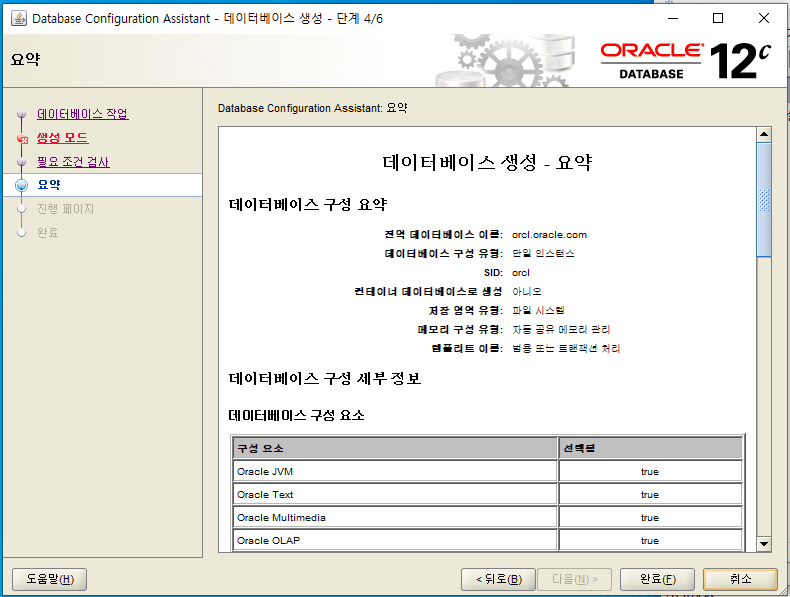Click the true value for Oracle JVM
Screen dimensions: 790x597
650,472
